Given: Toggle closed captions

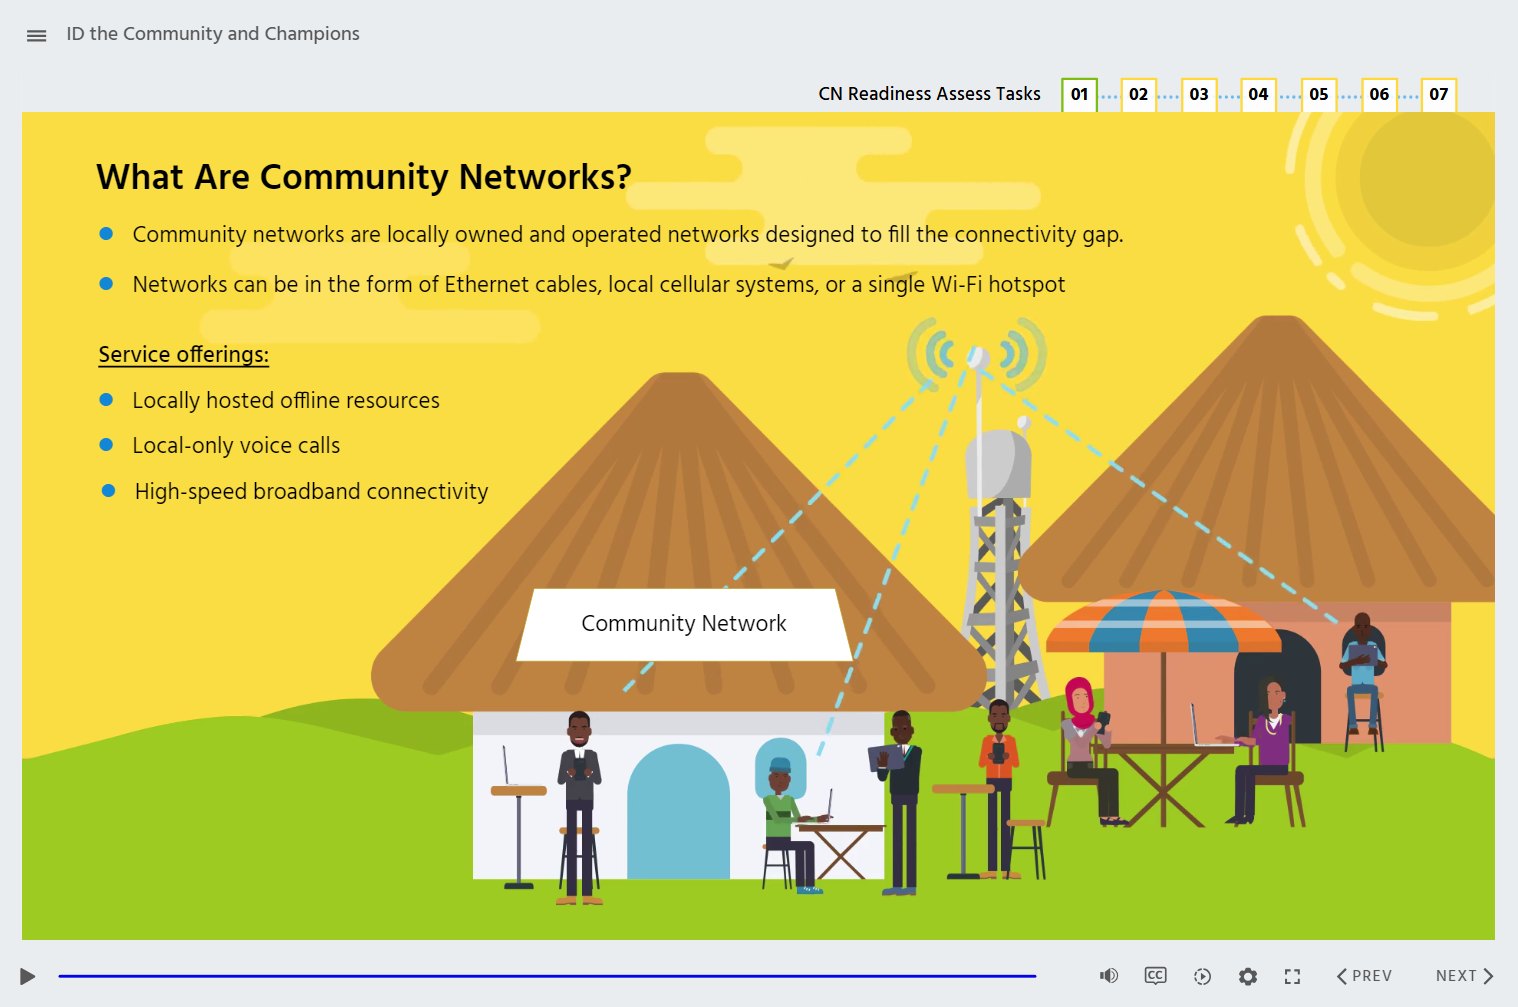Looking at the screenshot, I should (x=1155, y=976).
